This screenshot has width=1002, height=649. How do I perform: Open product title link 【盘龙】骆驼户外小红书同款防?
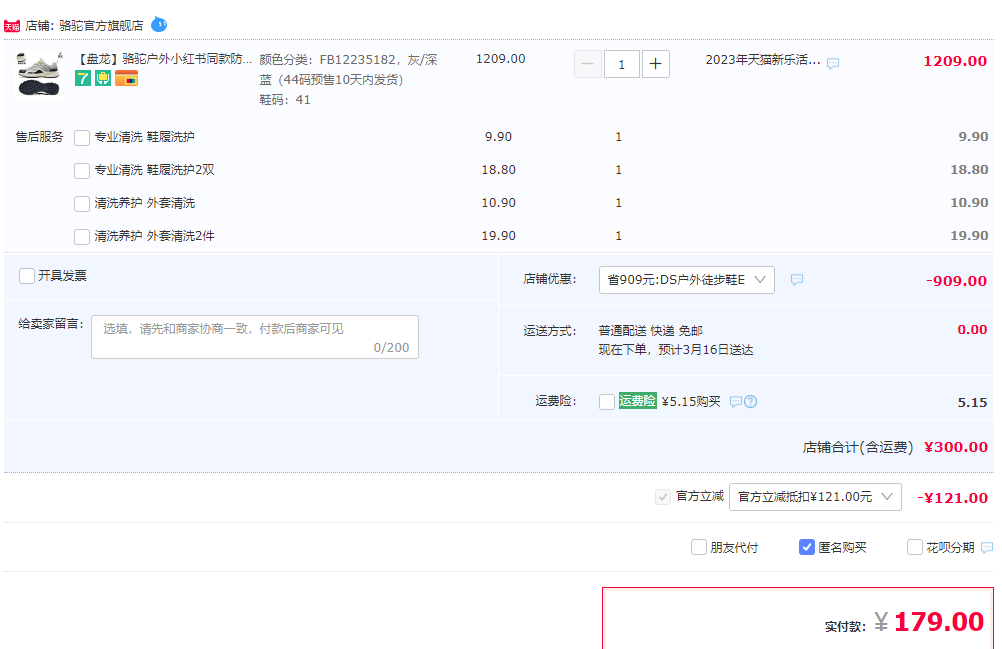[x=164, y=59]
